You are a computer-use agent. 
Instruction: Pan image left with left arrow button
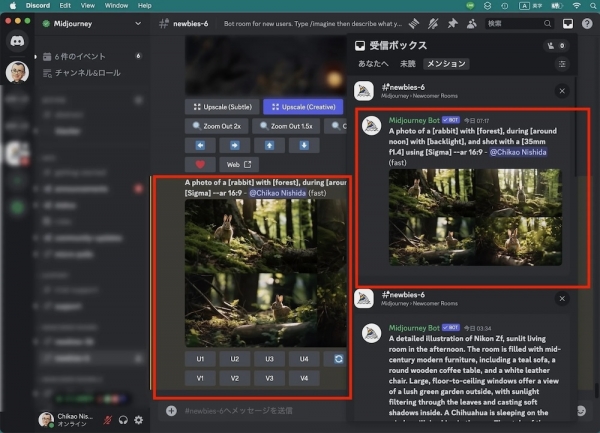click(200, 145)
